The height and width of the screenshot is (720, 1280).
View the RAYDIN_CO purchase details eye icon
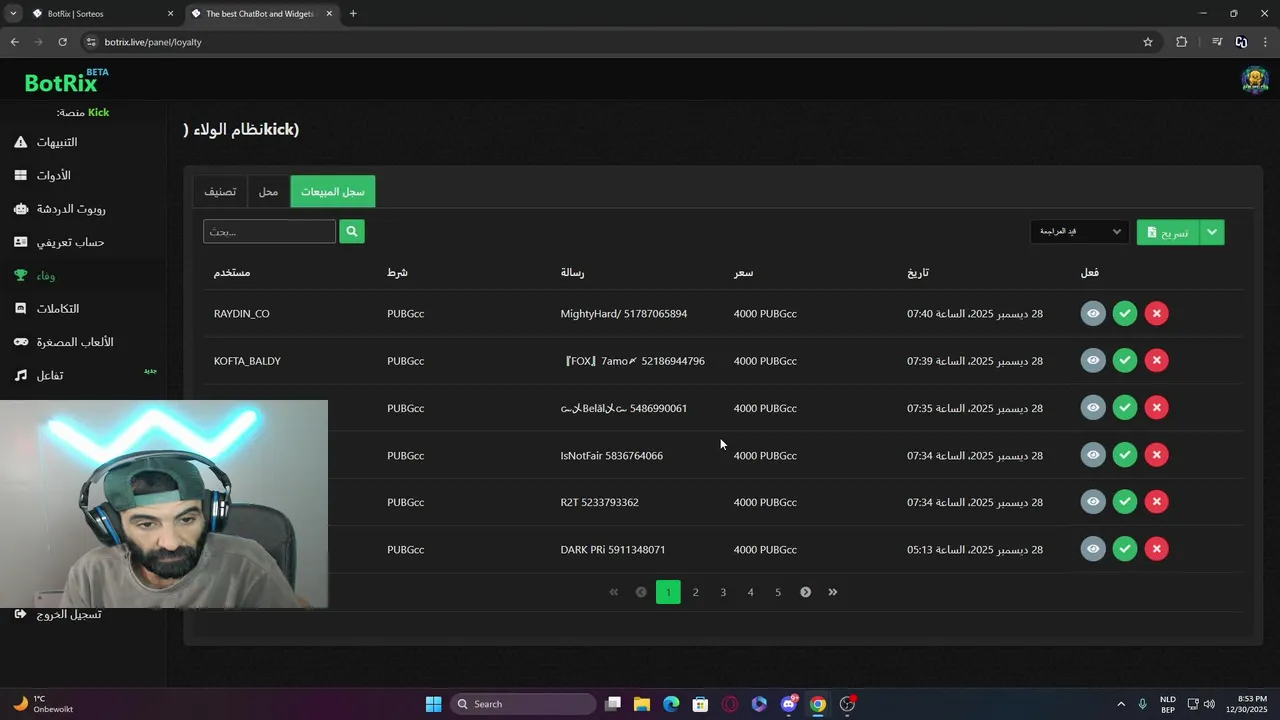[x=1093, y=313]
